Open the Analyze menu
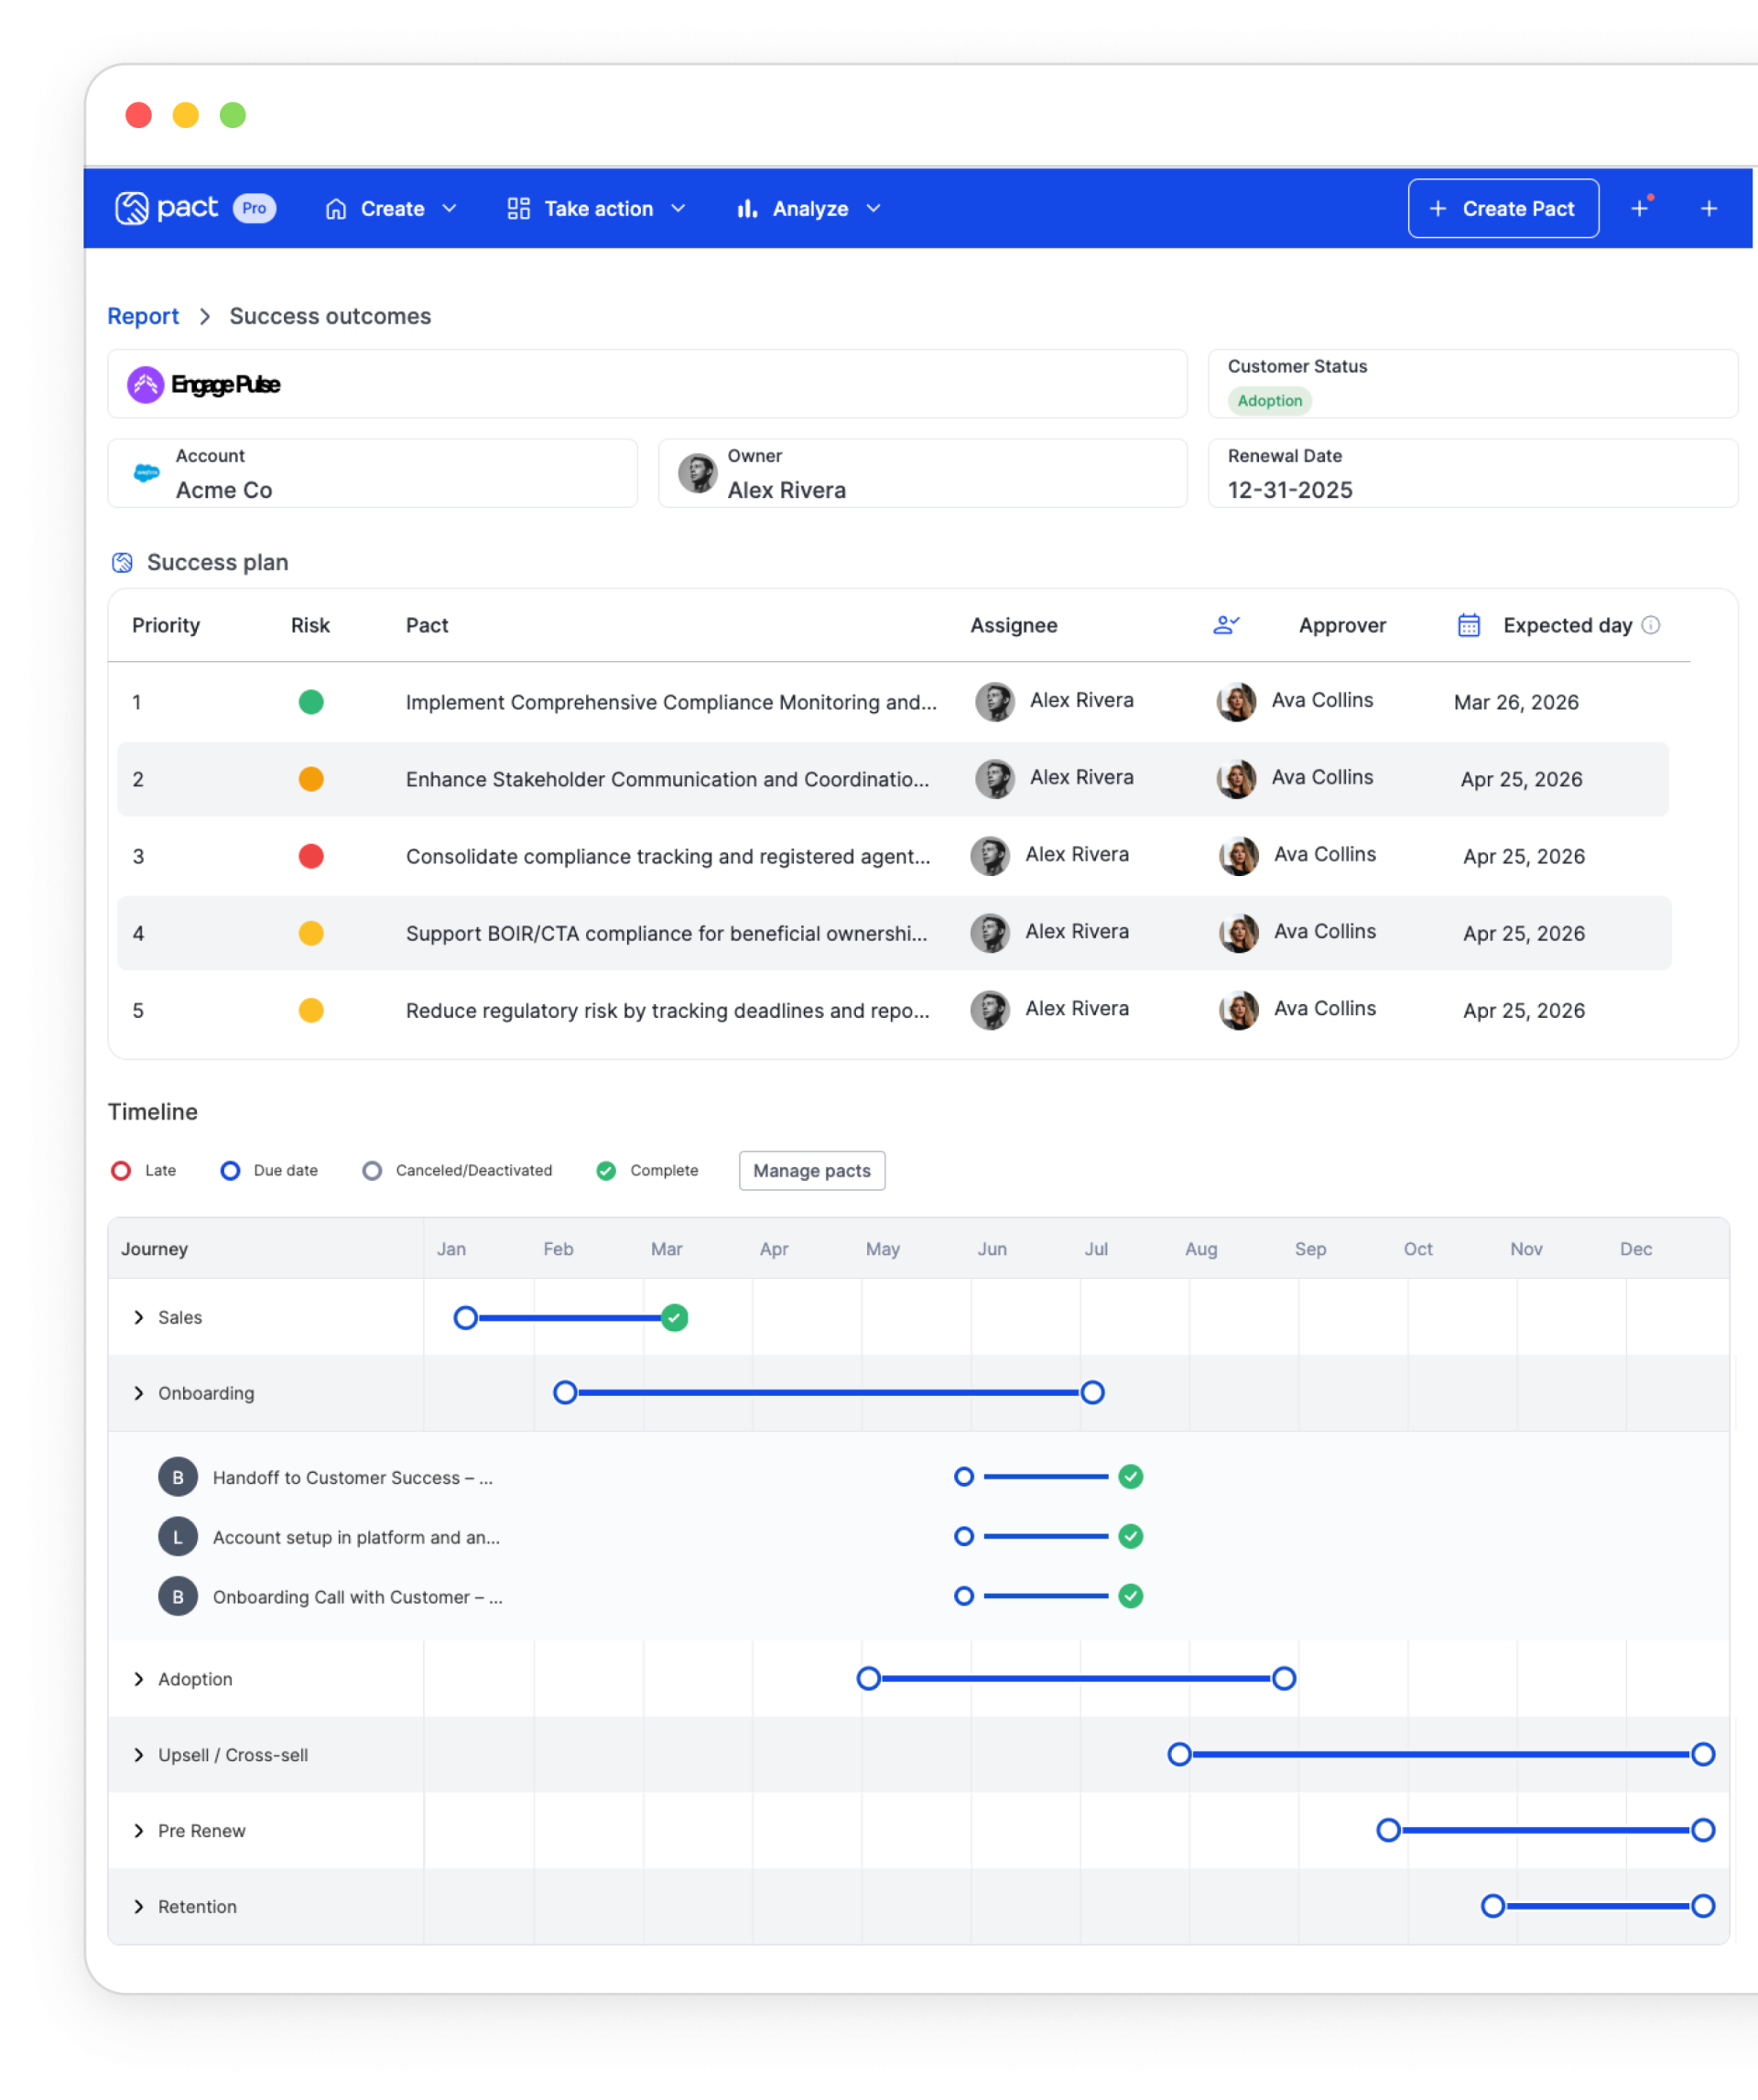The image size is (1758, 2100). [x=809, y=208]
